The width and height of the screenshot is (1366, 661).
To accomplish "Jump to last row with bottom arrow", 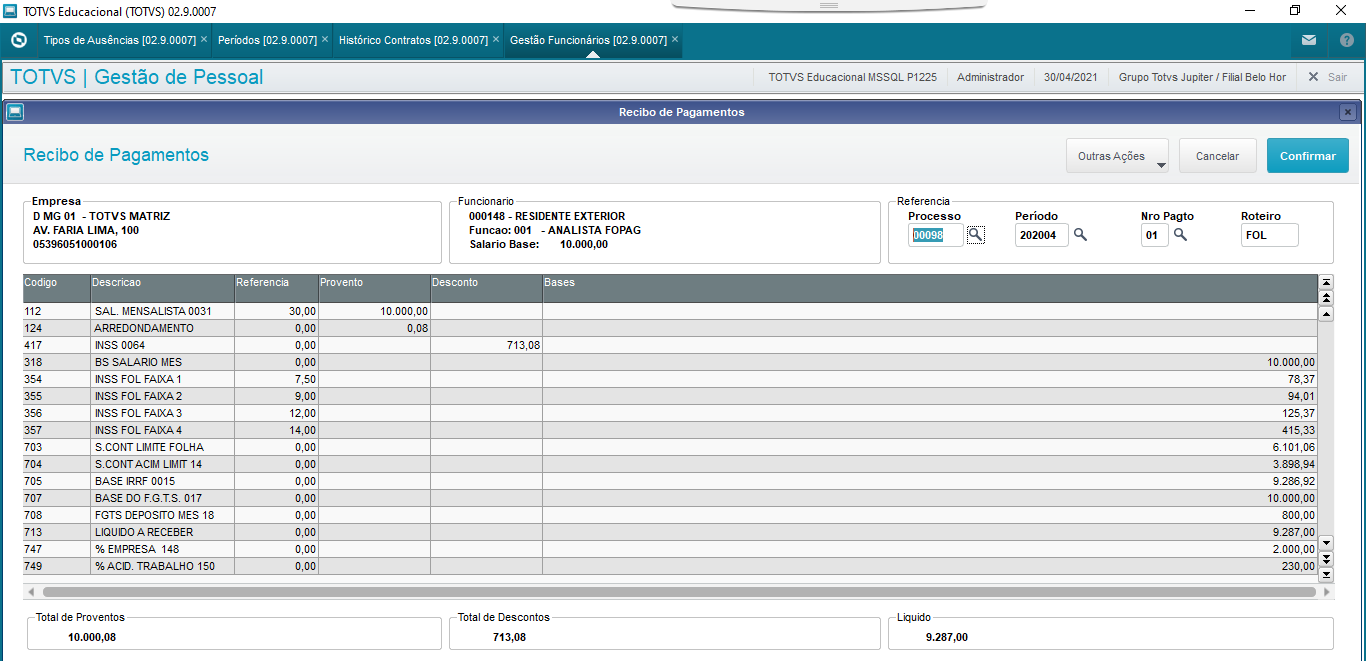I will 1327,574.
